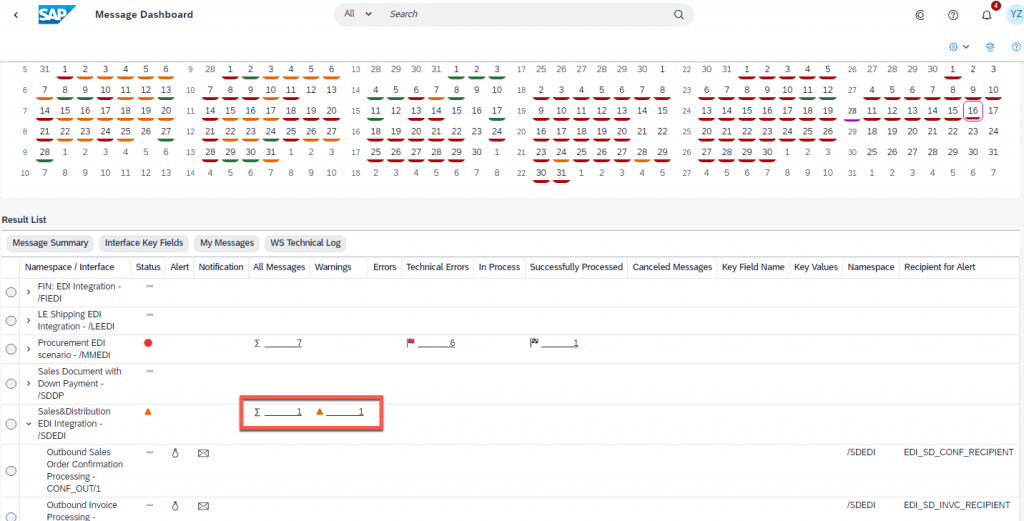
Task: Select radio for Sales Document with Down Payment
Action: [x=11, y=383]
